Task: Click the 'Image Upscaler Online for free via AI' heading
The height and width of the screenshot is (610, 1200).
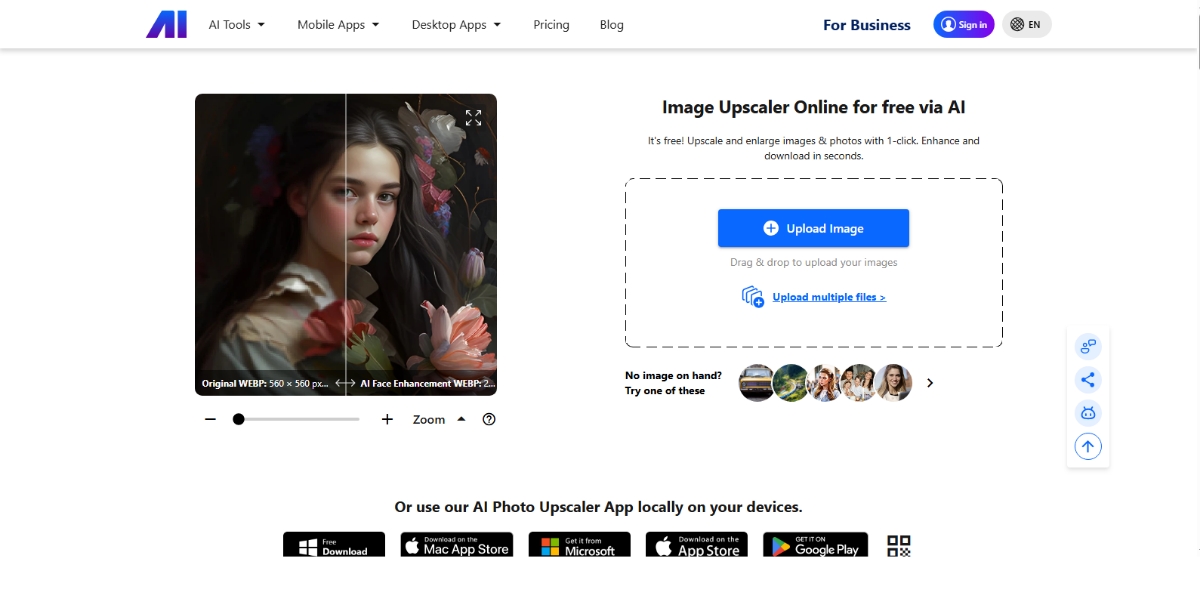Action: point(814,107)
